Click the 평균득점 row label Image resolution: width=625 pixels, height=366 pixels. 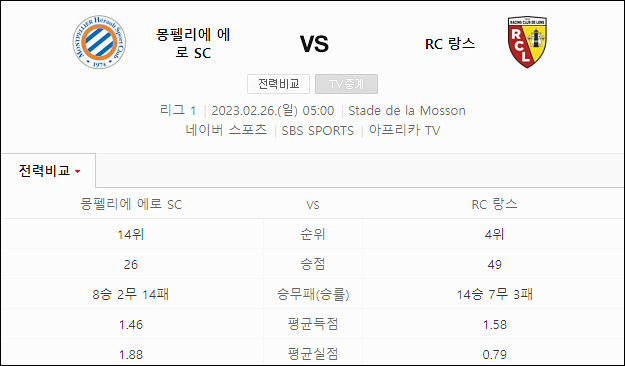(x=313, y=324)
